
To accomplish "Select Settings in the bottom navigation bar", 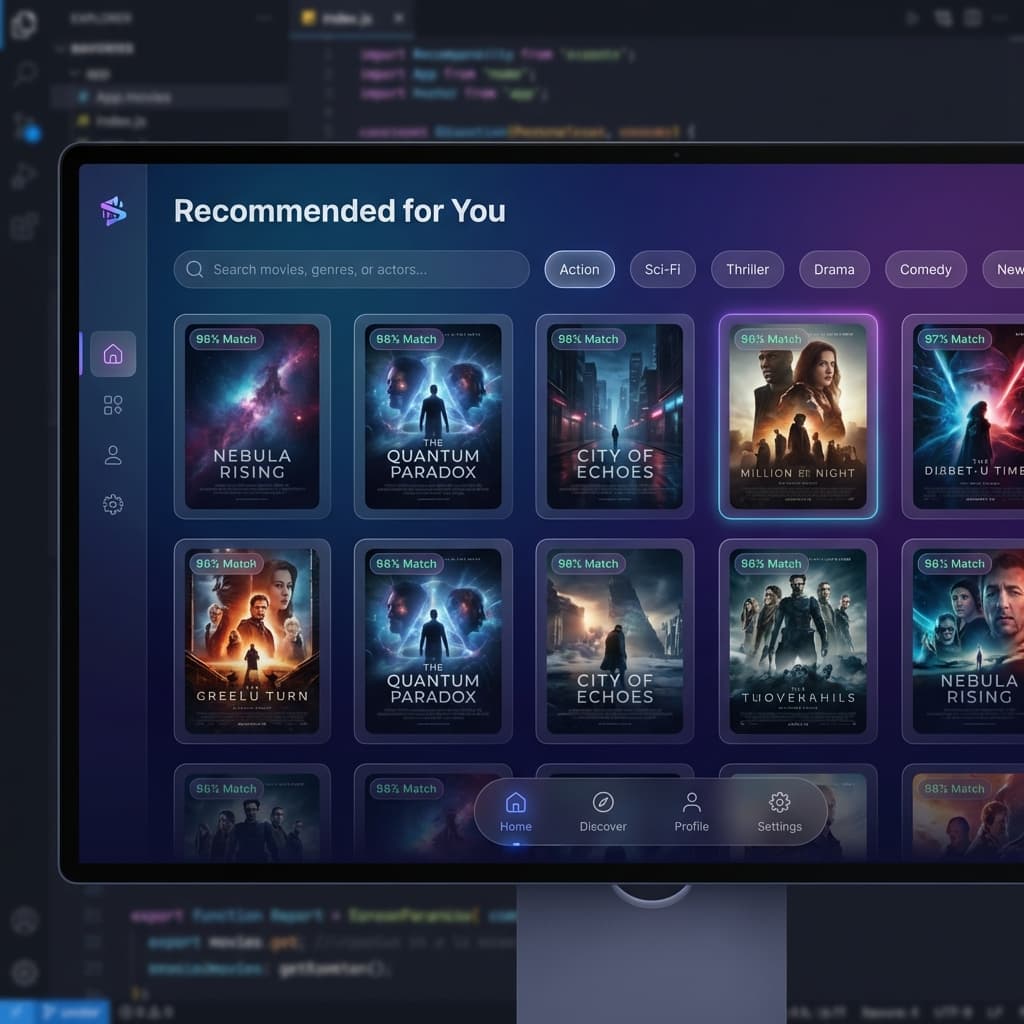I will (x=779, y=802).
